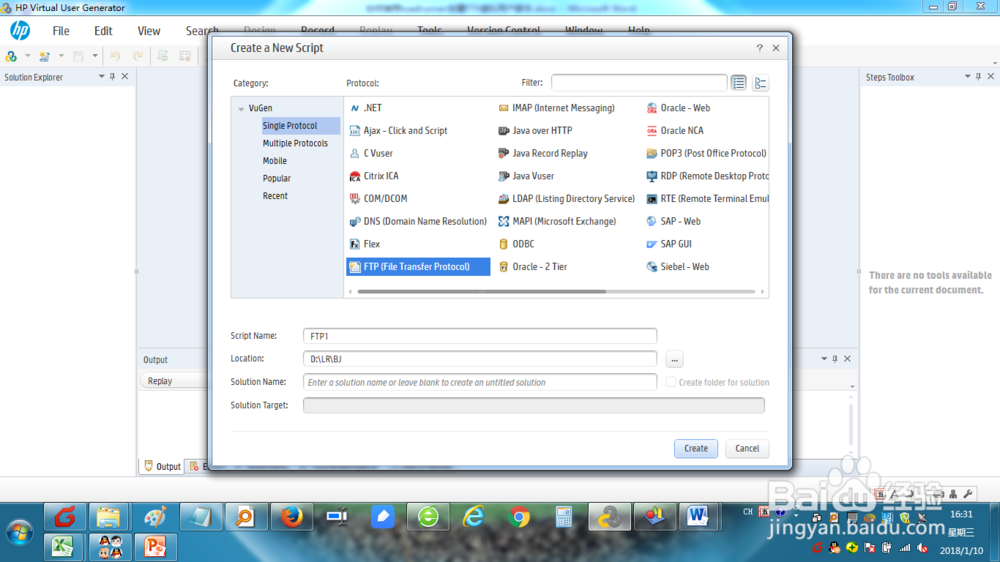Screen dimensions: 1000x562
Task: Browse for script location folder
Action: 674,359
